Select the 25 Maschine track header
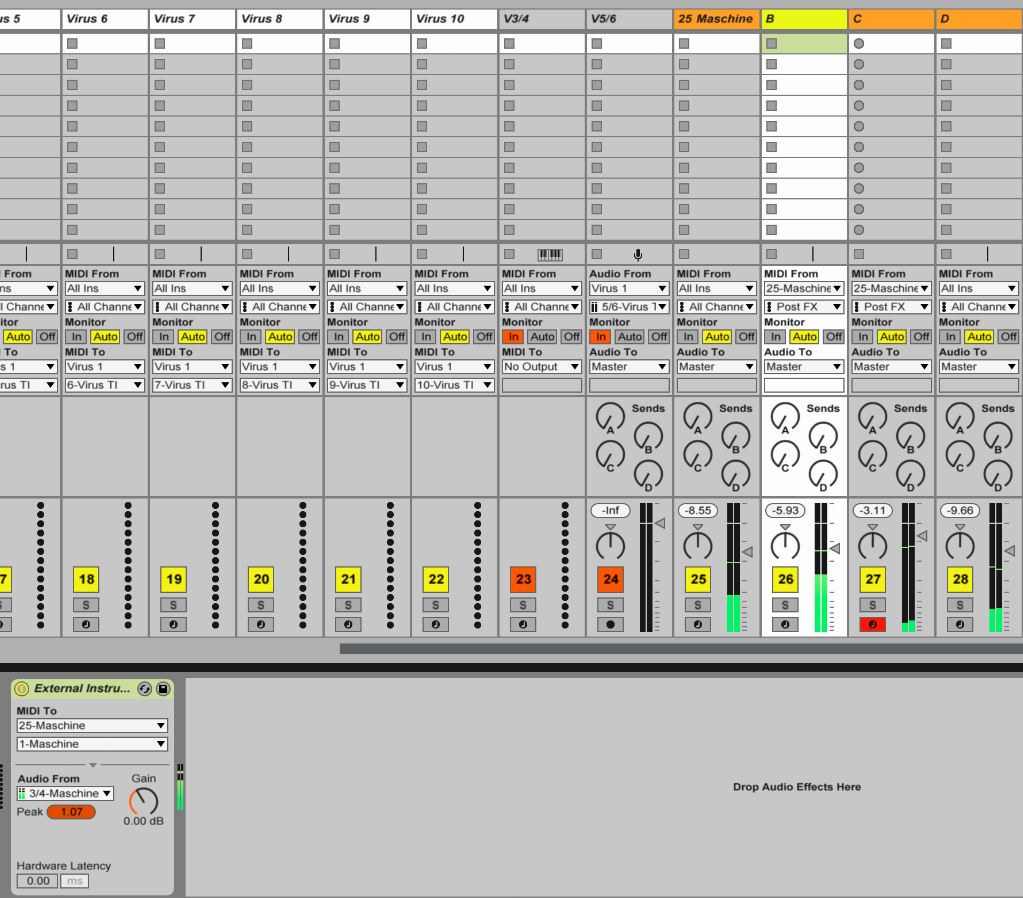1023x898 pixels. tap(717, 19)
